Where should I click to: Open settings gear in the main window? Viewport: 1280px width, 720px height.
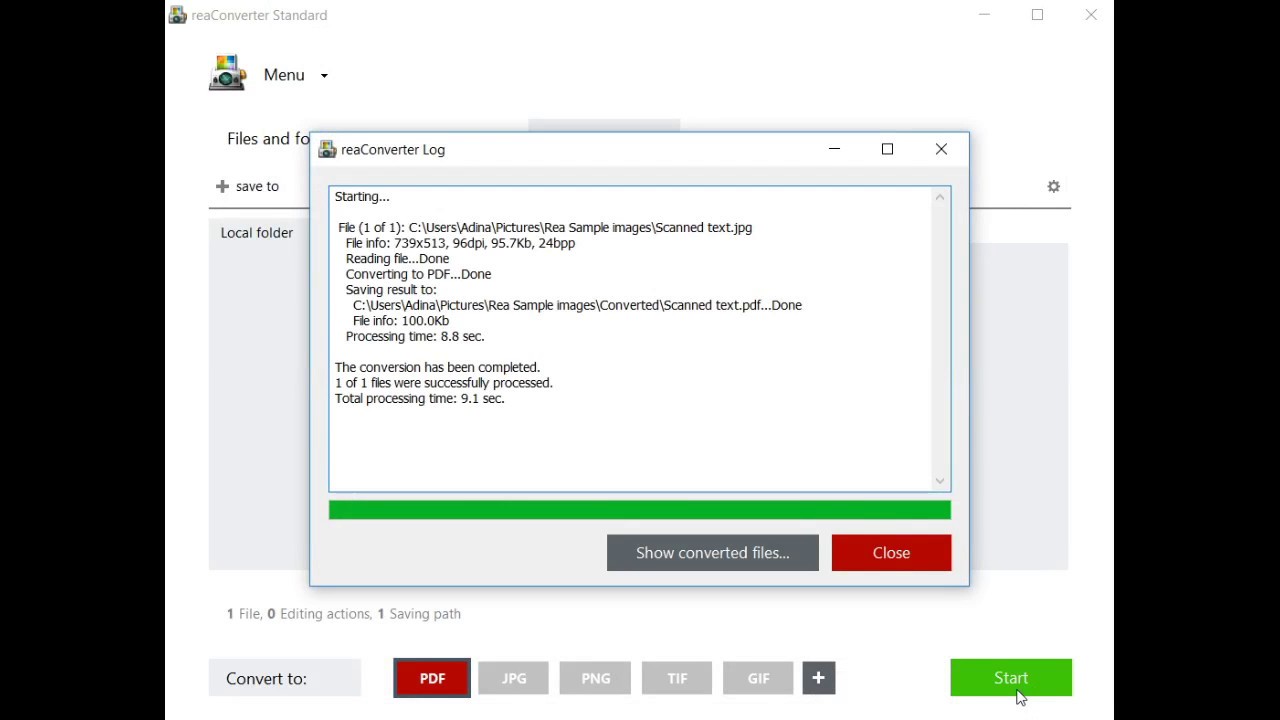(1053, 186)
